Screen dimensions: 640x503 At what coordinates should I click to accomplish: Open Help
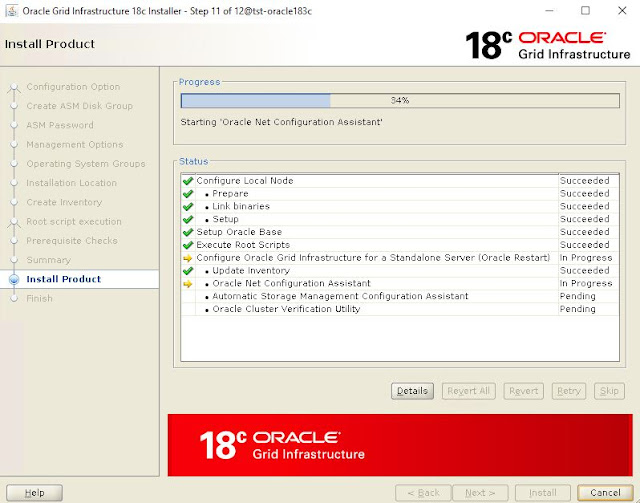coord(35,493)
